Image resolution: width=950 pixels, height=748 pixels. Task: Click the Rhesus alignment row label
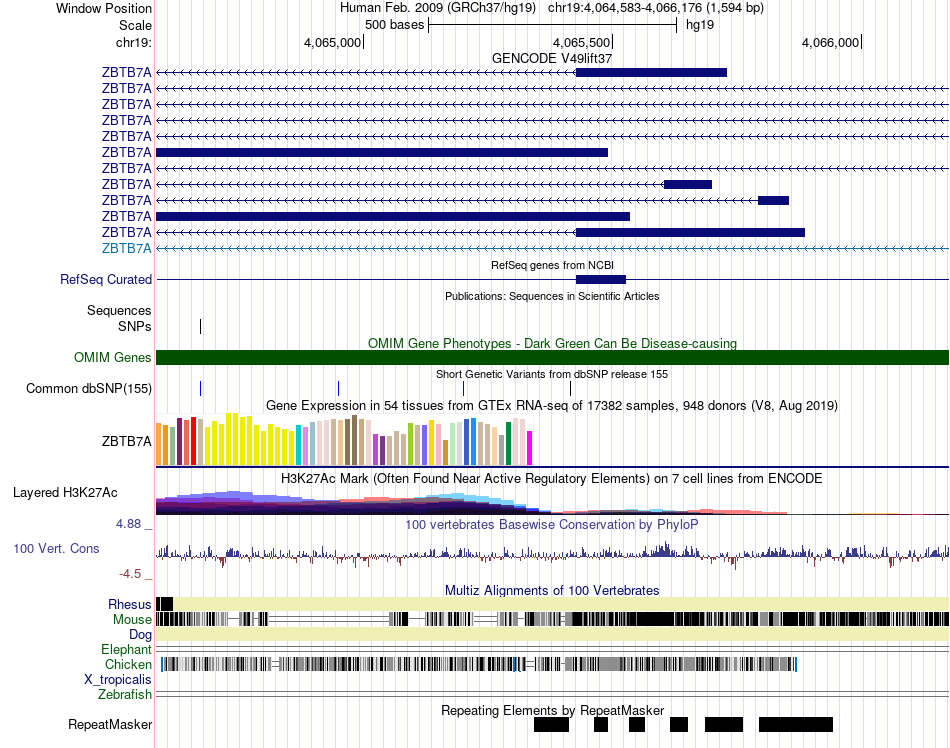pos(130,604)
